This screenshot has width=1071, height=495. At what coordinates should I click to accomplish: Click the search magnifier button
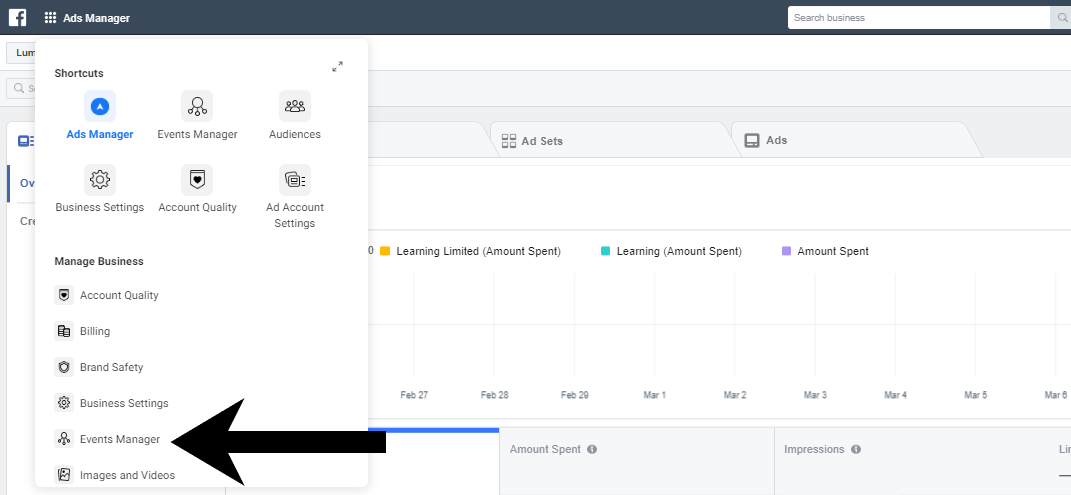pos(1060,18)
